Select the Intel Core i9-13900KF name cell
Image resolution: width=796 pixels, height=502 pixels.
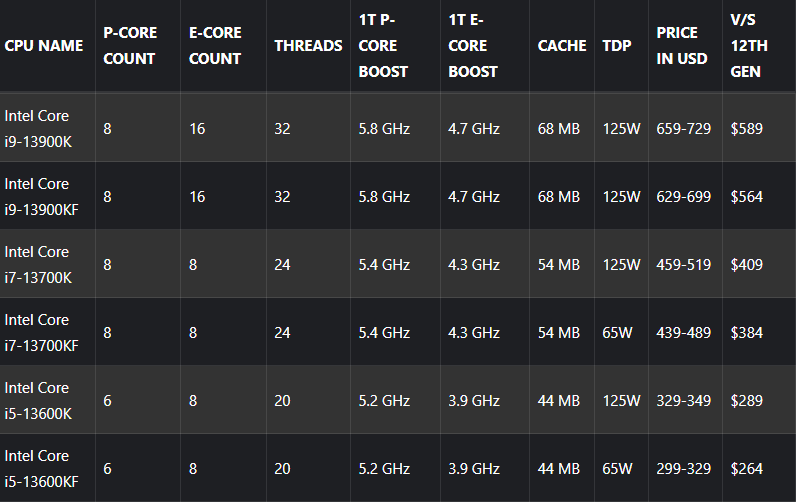click(42, 196)
